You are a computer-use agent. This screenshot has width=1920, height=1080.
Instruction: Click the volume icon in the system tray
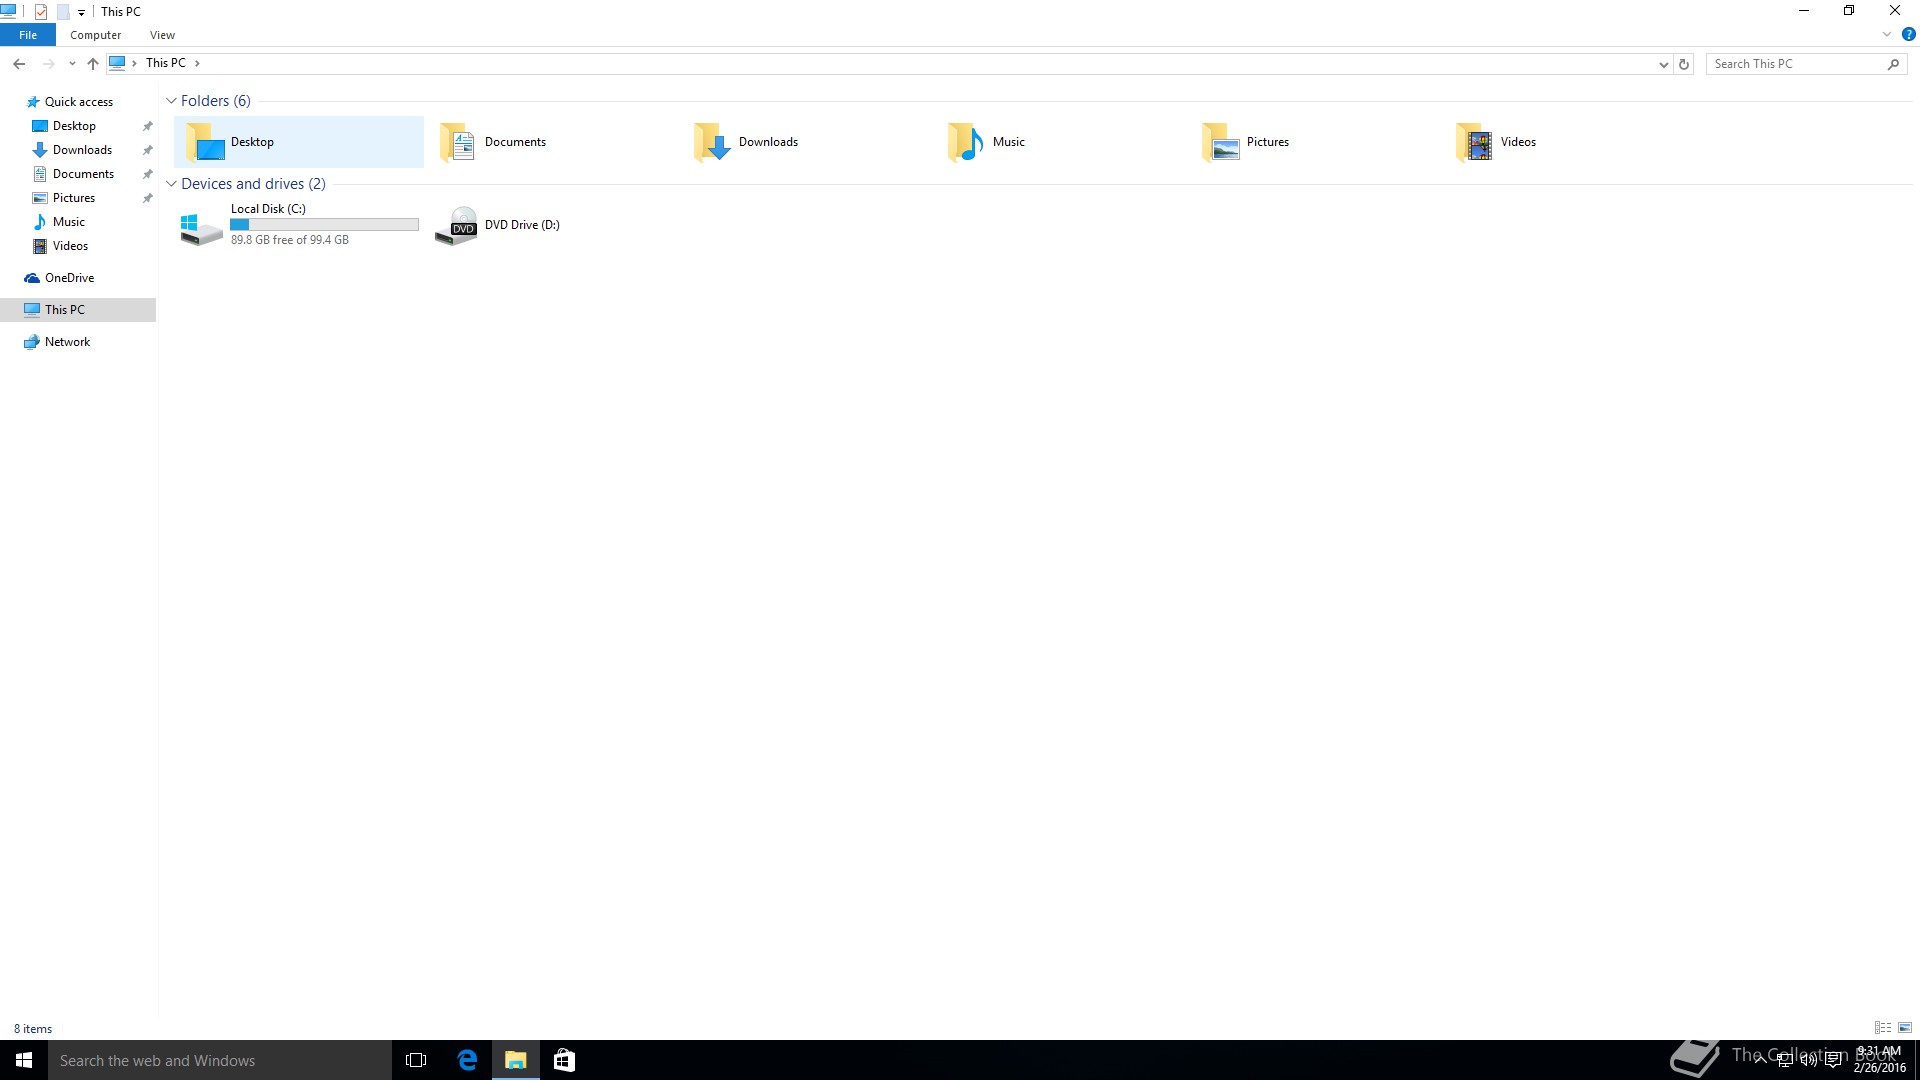coord(1808,1060)
